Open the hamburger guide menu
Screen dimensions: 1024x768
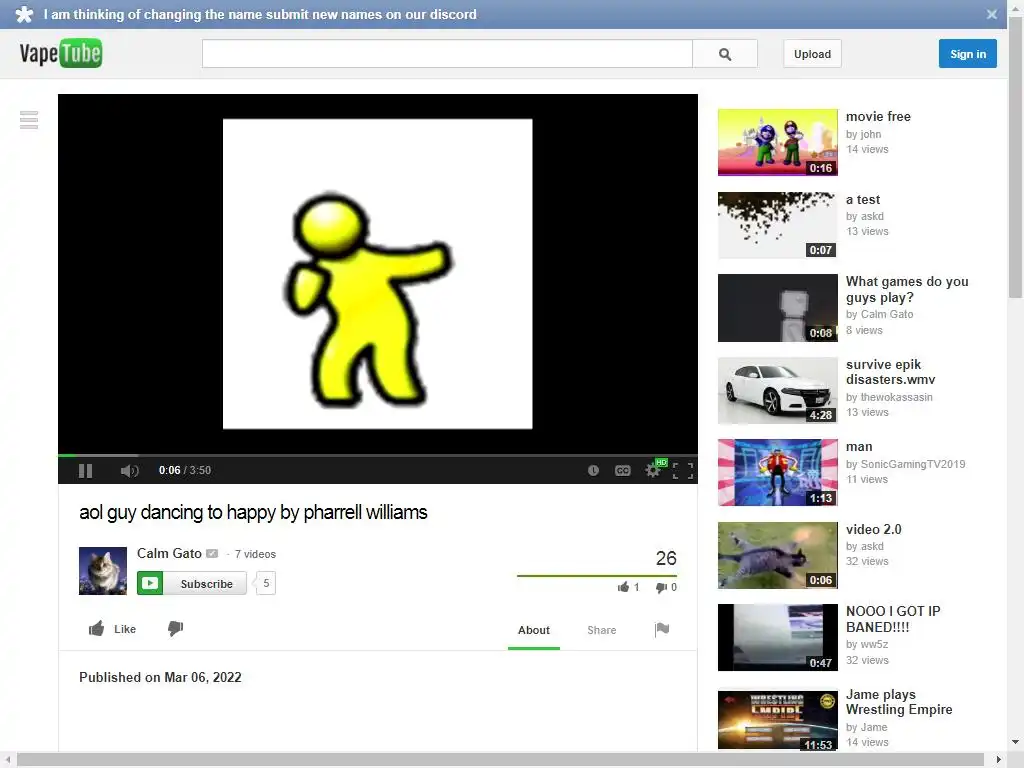(29, 120)
